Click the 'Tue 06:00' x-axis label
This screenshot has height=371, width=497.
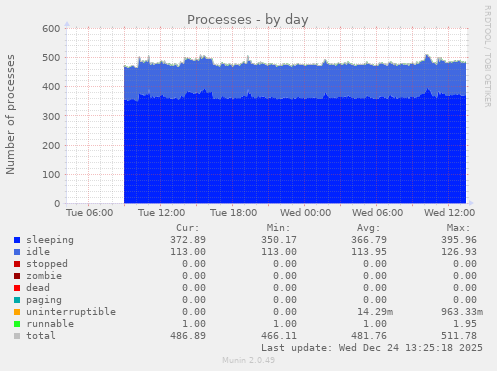tap(90, 213)
